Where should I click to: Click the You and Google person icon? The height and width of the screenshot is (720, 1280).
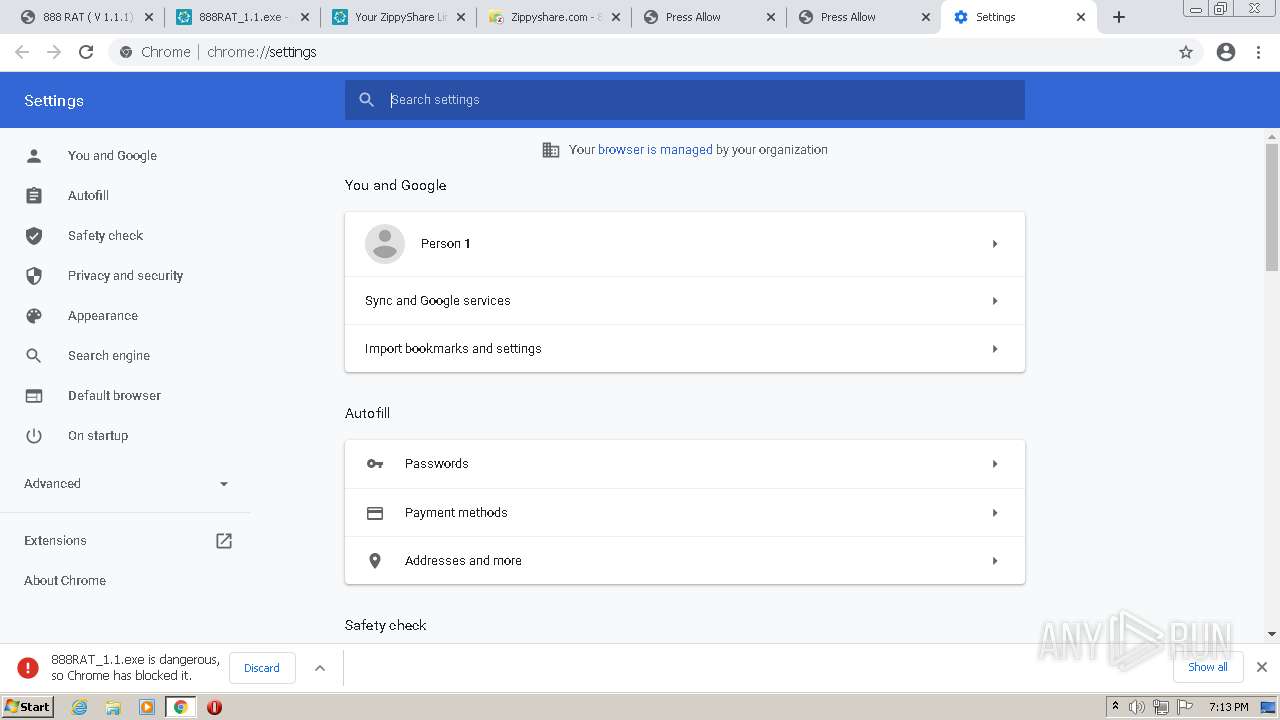[34, 155]
